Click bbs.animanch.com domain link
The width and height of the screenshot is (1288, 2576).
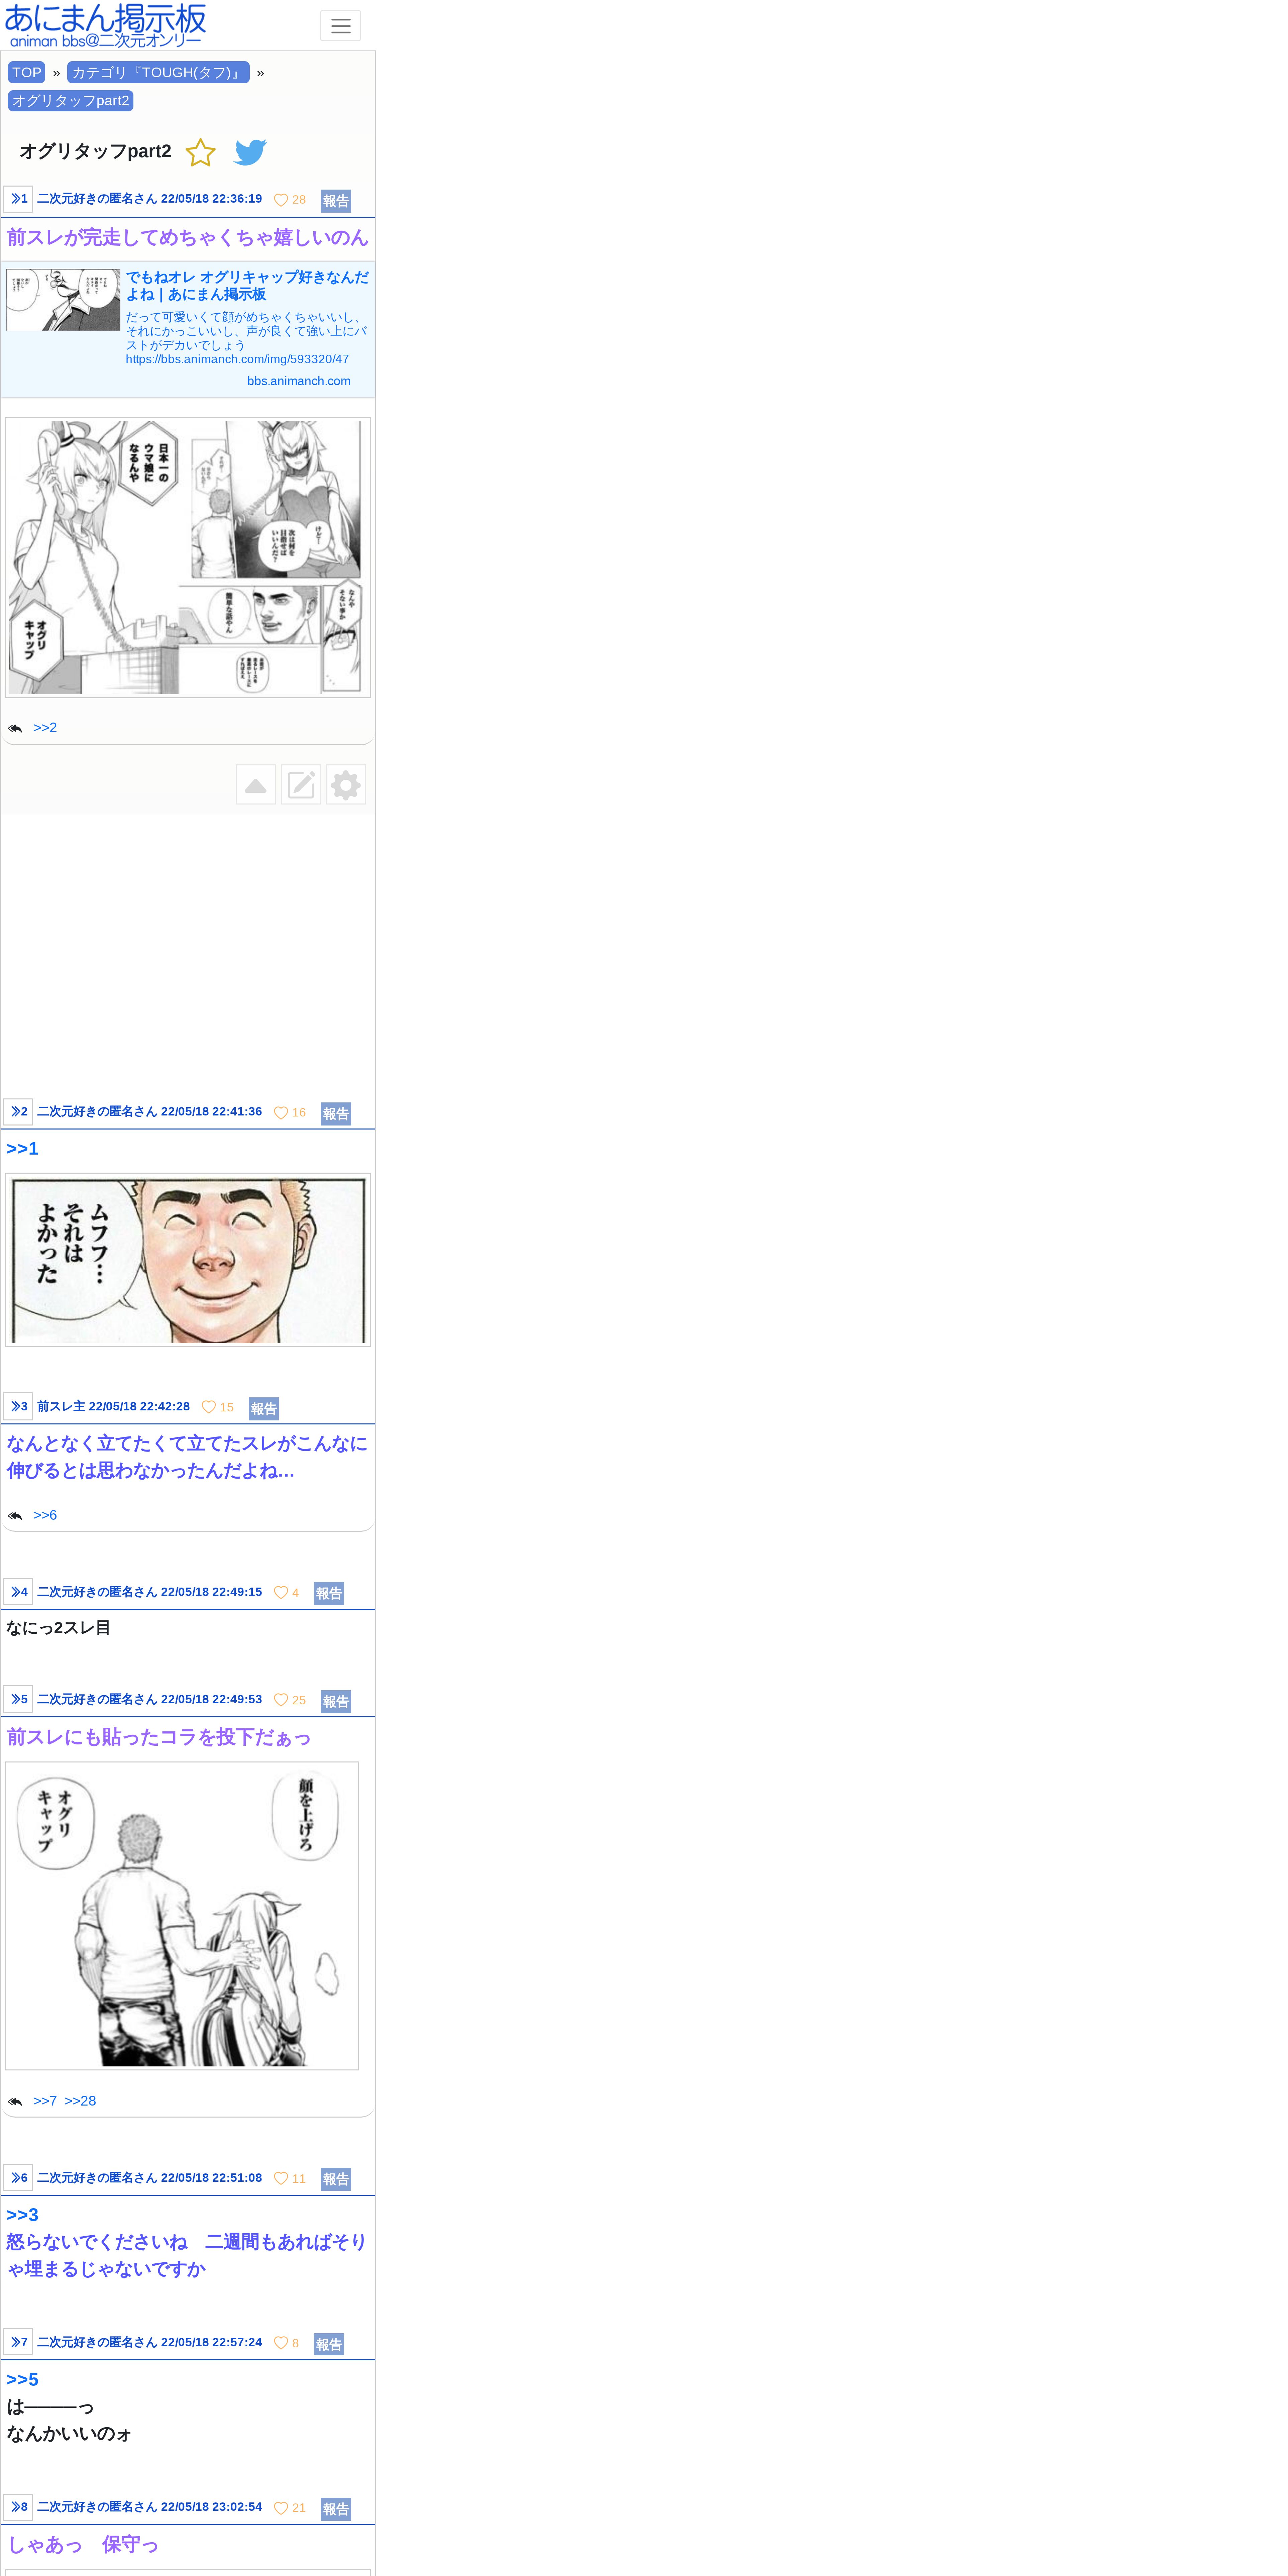[299, 381]
